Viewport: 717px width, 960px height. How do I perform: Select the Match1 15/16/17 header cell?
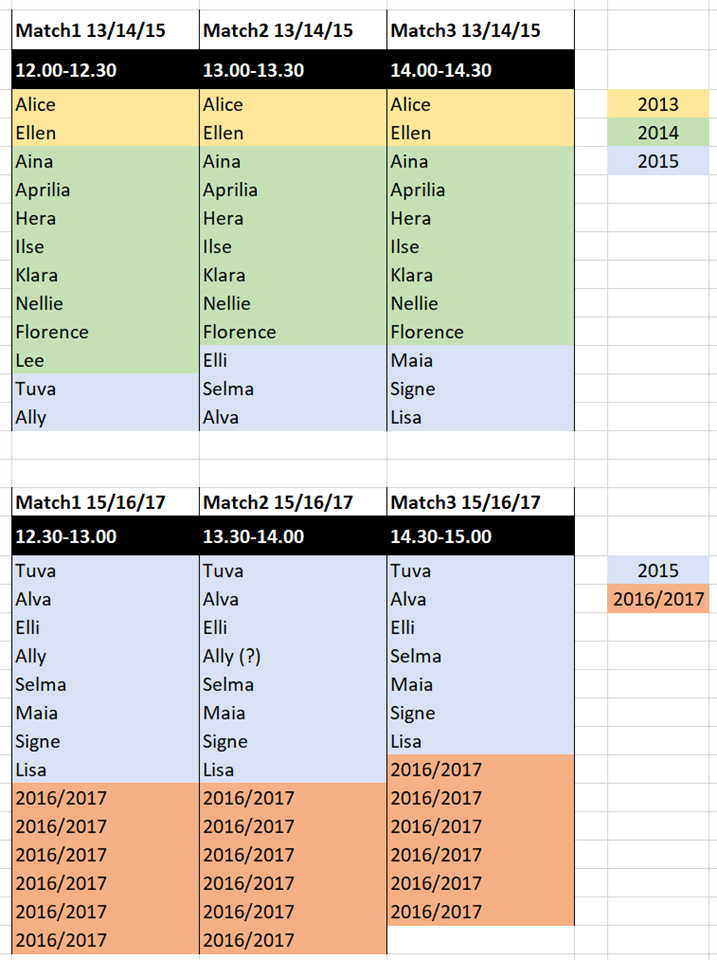pos(105,502)
